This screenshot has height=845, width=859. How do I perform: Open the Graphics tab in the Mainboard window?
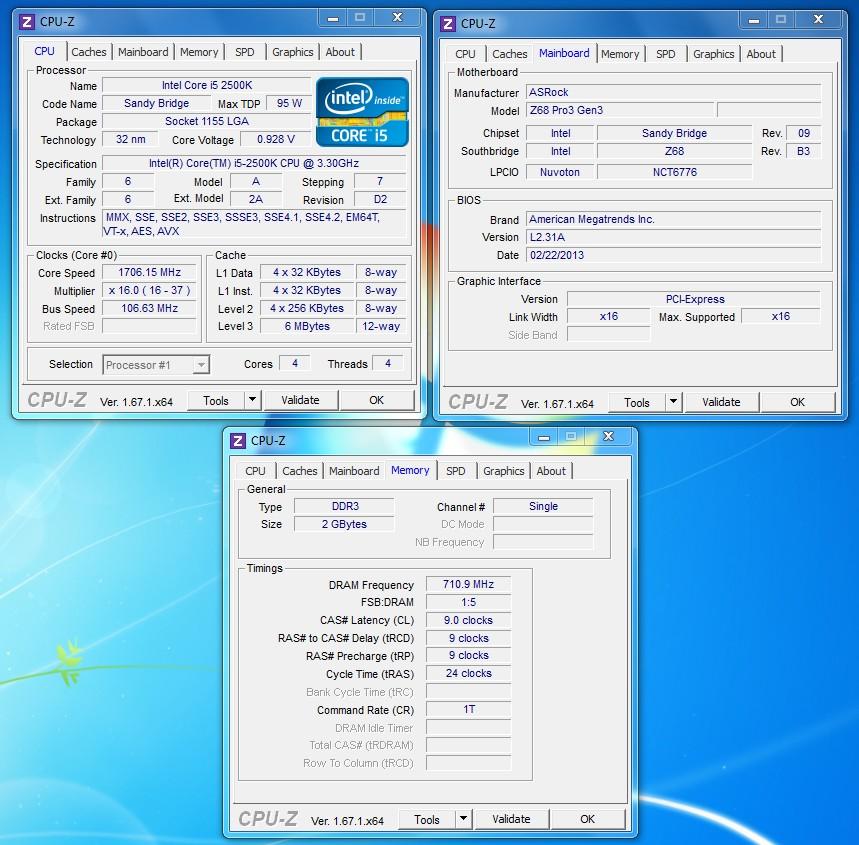point(713,54)
